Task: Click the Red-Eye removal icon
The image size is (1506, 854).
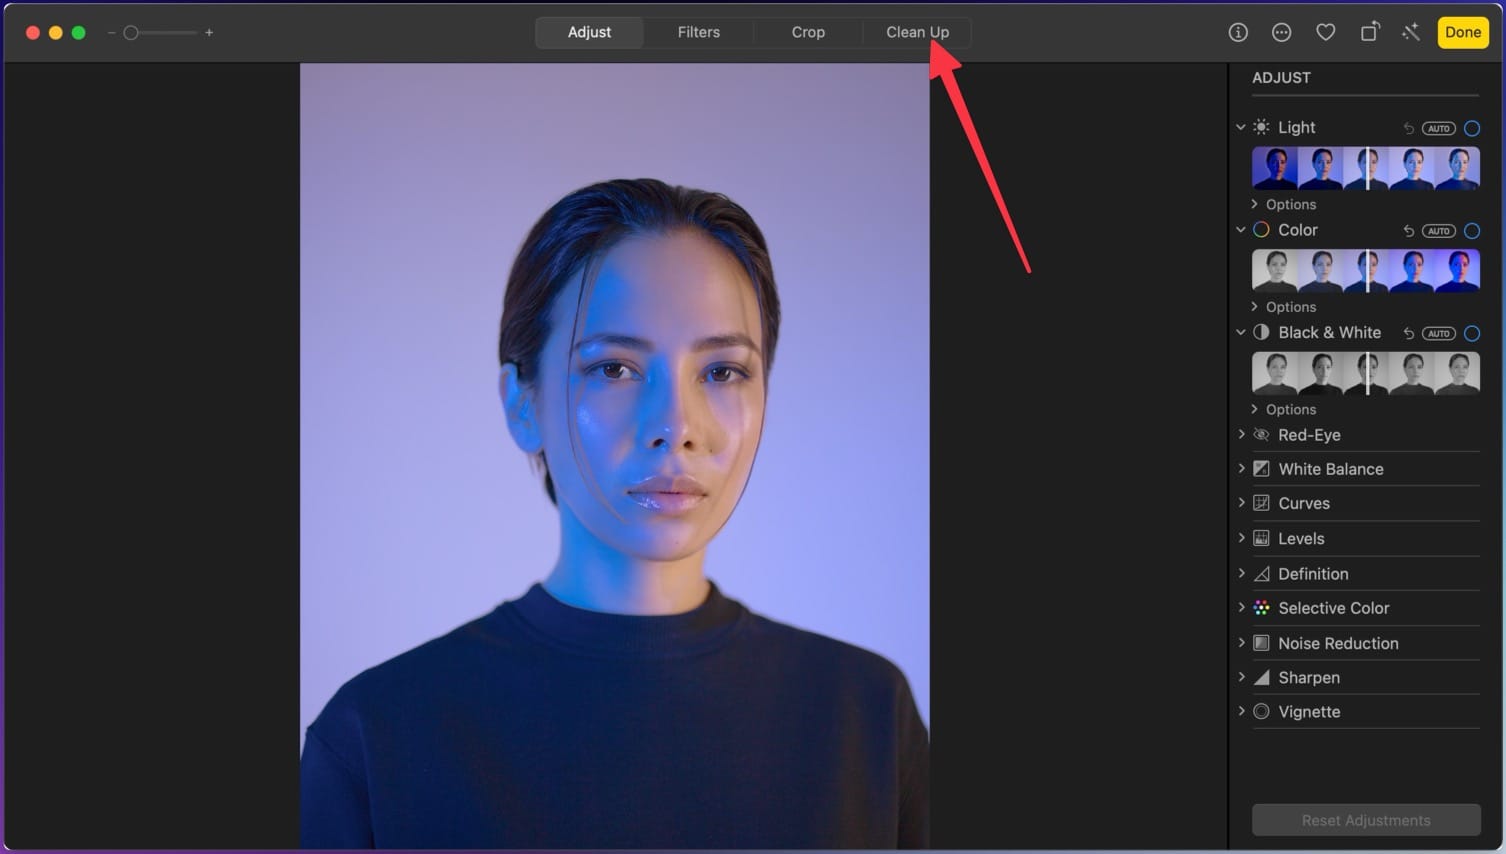Action: pyautogui.click(x=1261, y=435)
